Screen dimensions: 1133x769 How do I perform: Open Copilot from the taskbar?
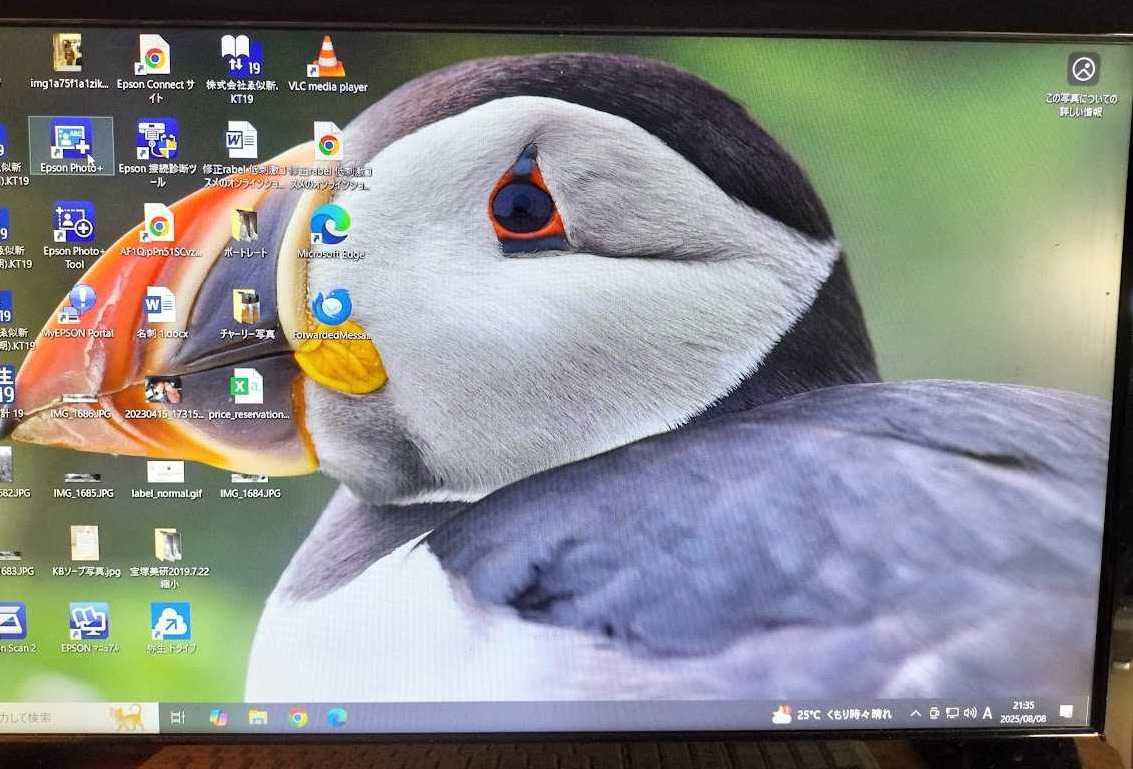pyautogui.click(x=218, y=718)
